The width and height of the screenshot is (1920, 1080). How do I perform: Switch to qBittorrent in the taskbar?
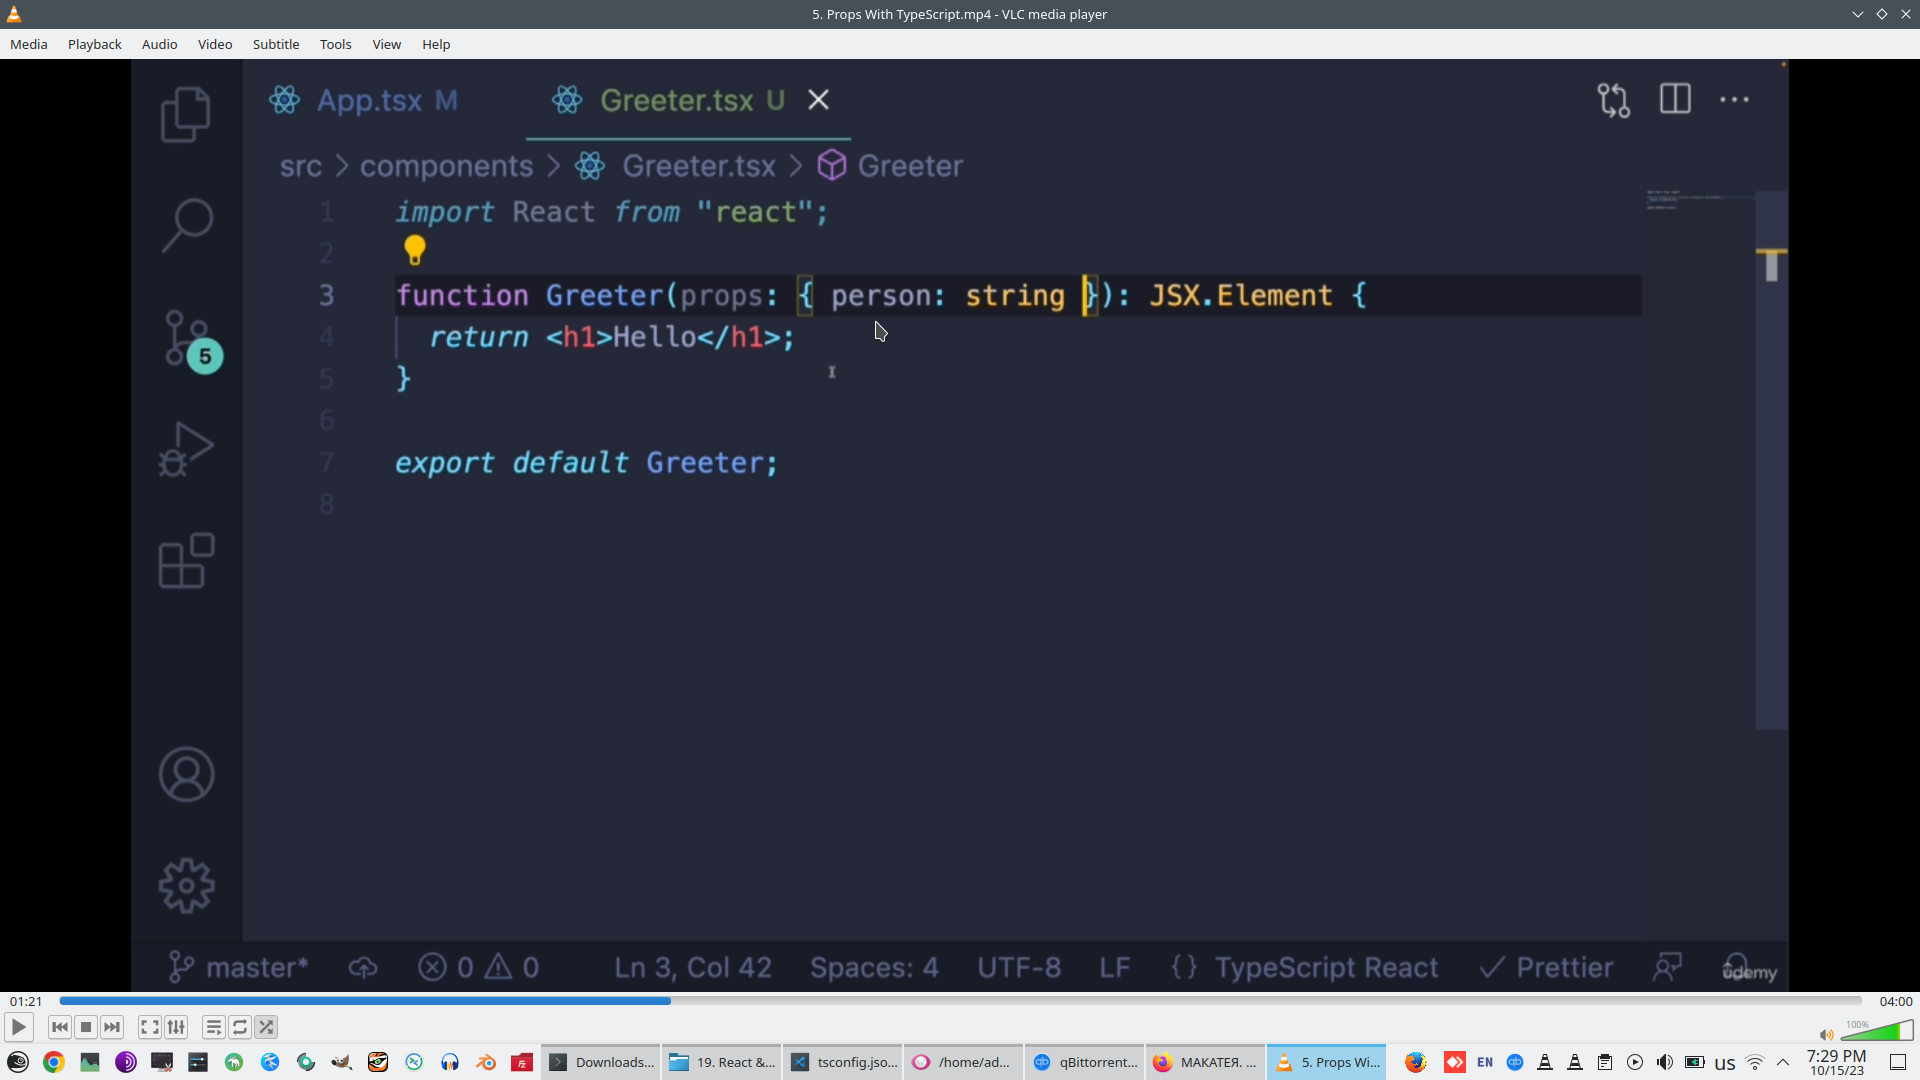[x=1086, y=1062]
